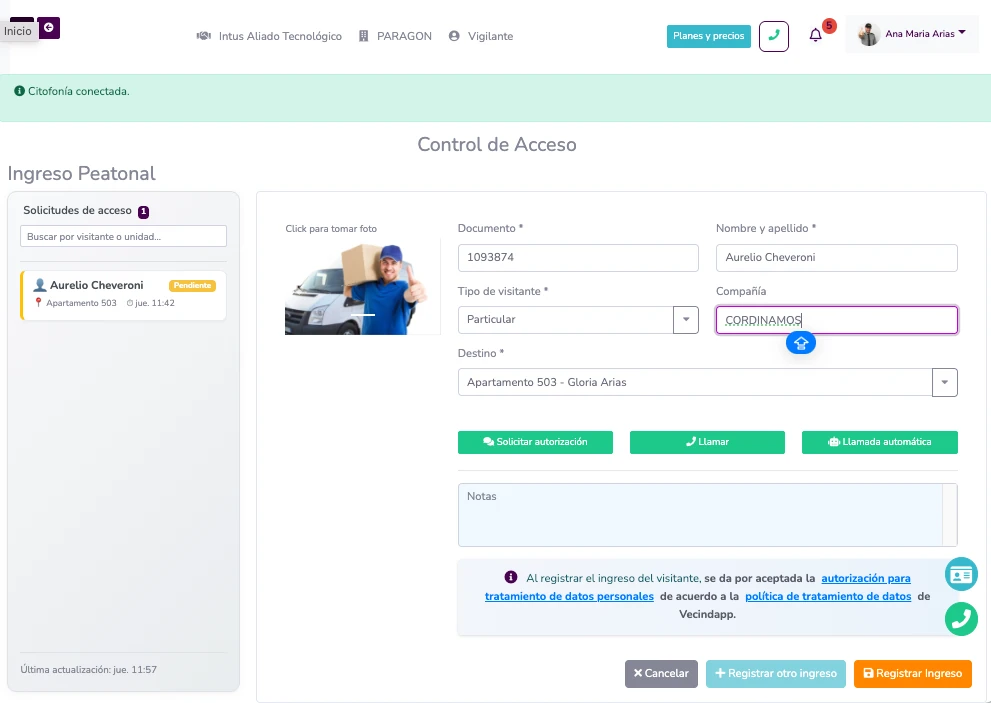Click the Pendiente status badge

(x=192, y=285)
